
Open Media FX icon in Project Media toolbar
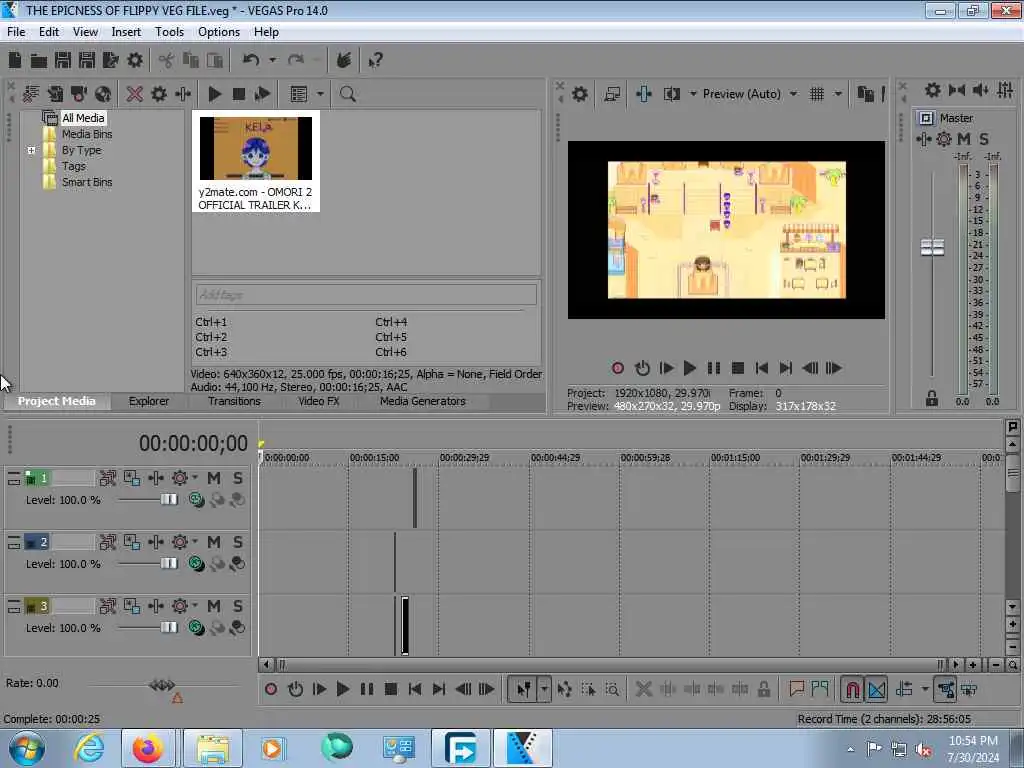click(183, 94)
